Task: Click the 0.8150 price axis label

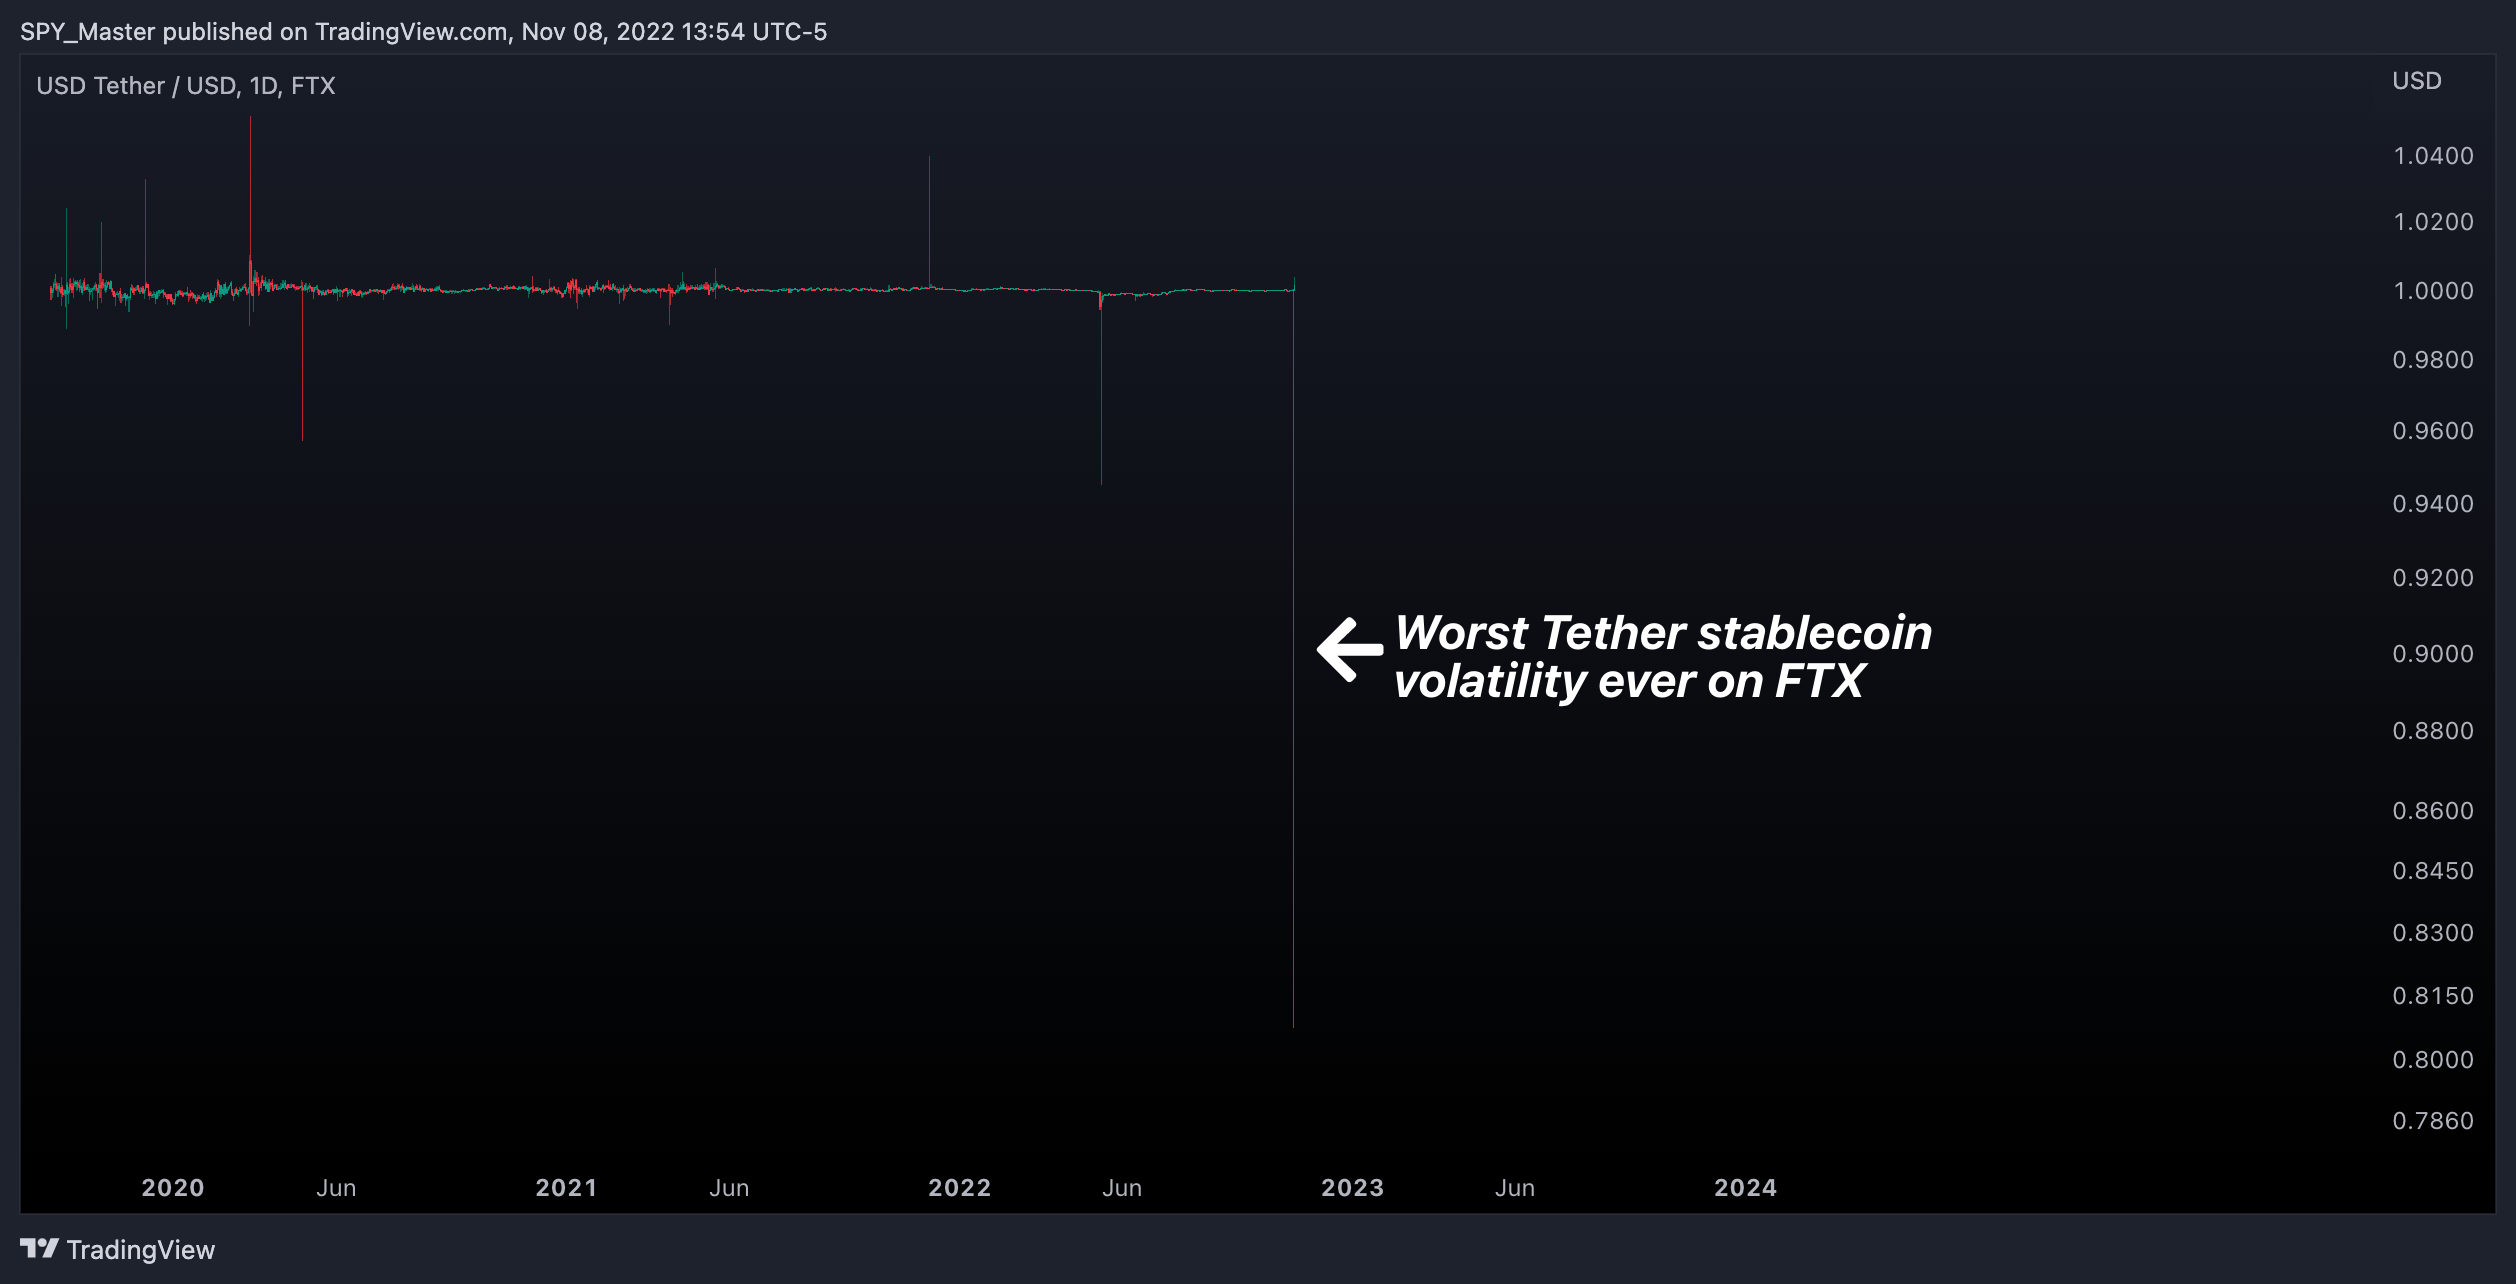Action: click(2433, 996)
